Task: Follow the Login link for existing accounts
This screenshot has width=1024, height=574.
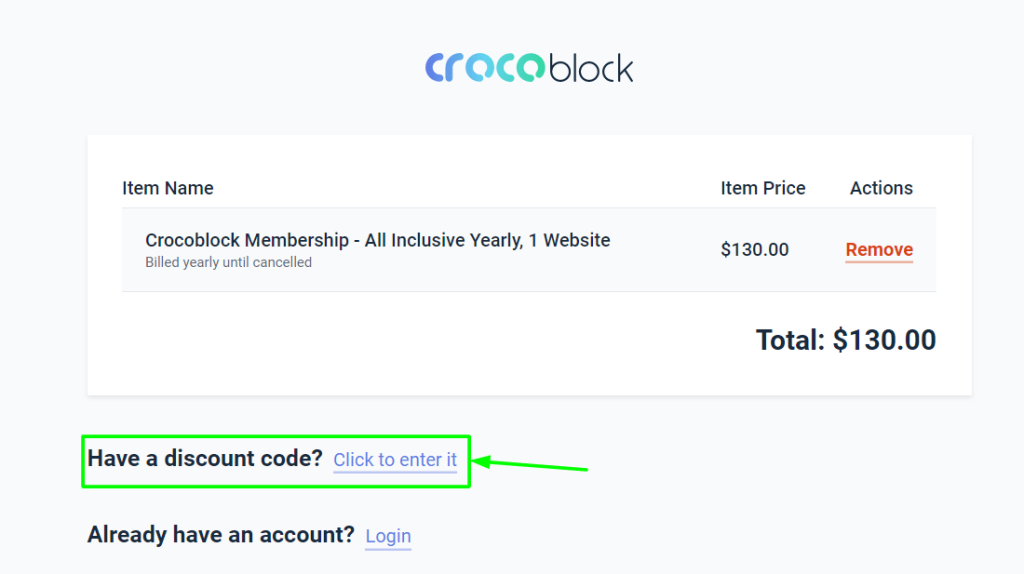Action: 388,536
